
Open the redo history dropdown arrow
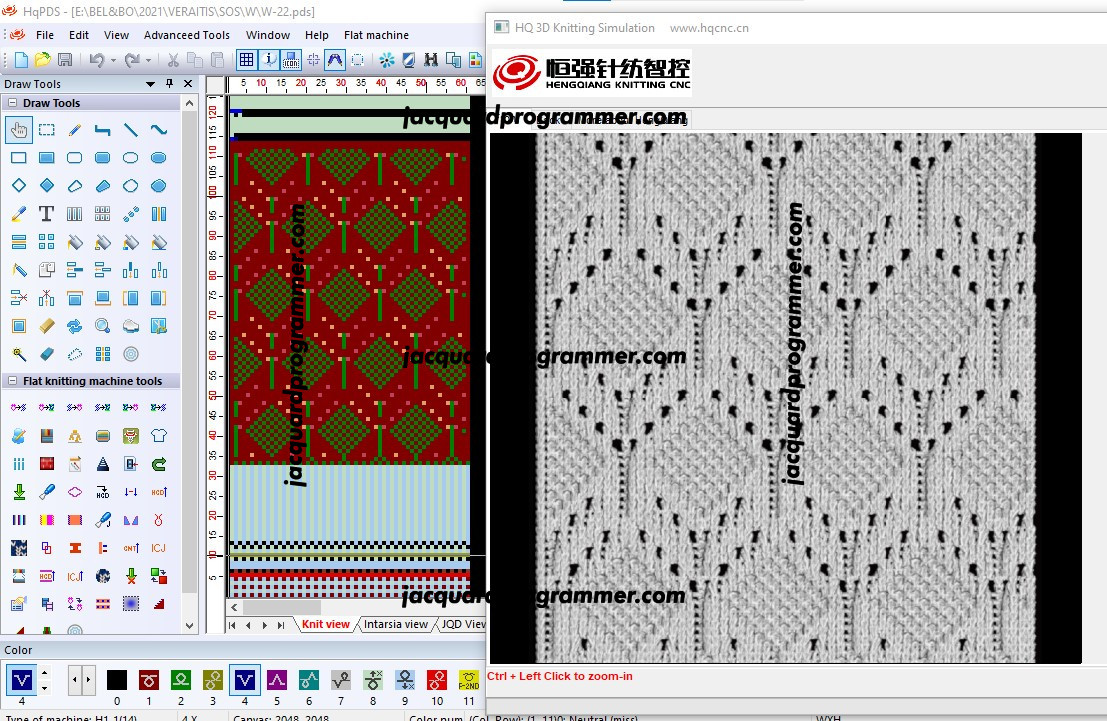(148, 61)
